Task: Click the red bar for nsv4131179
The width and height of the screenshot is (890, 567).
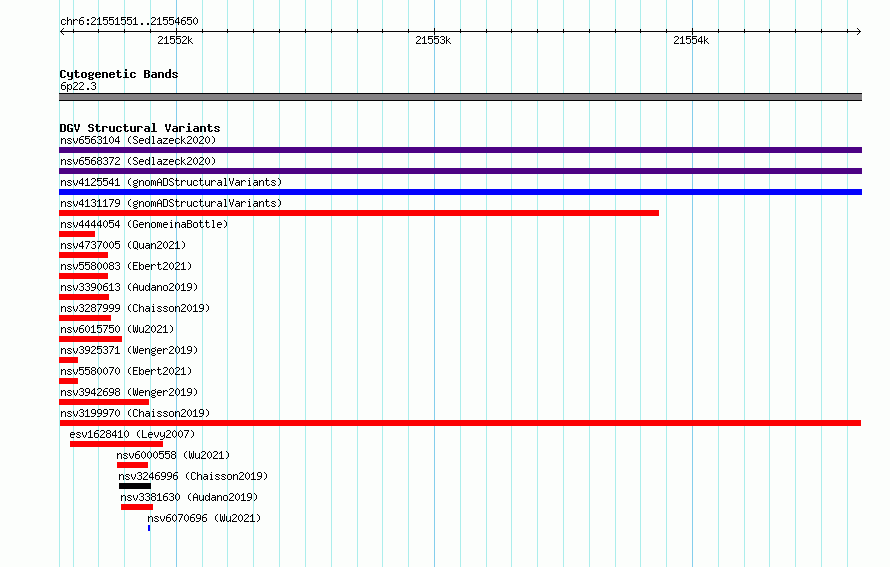Action: point(359,213)
